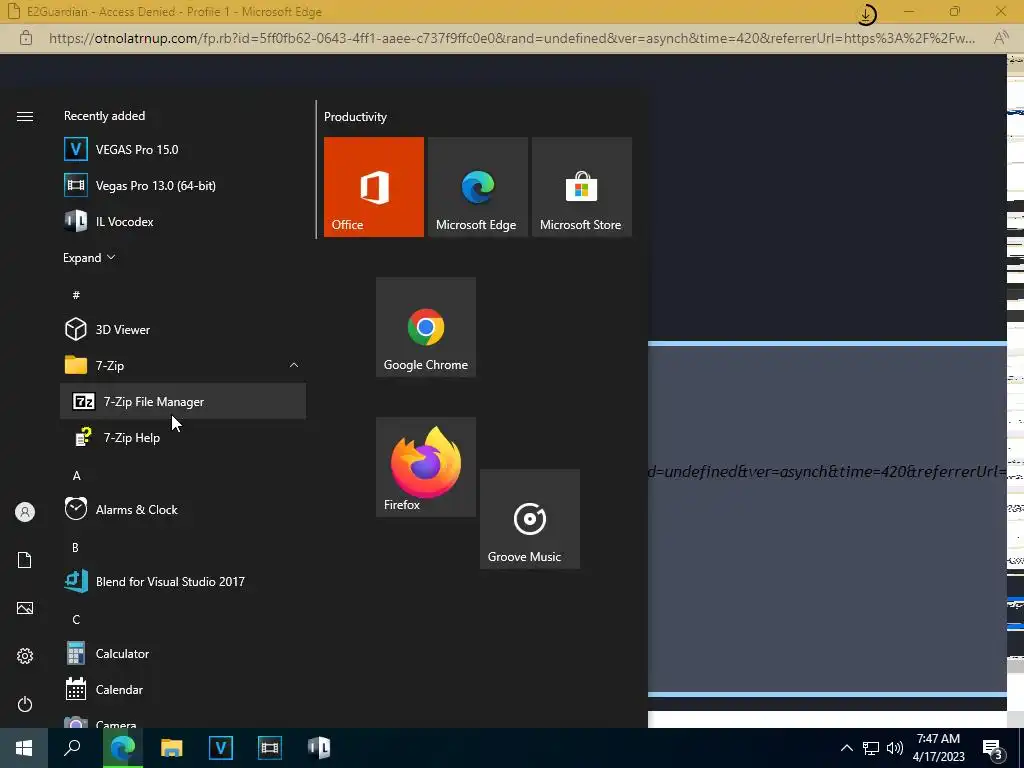Switch to Microsoft Edge on the taskbar
1024x768 pixels.
click(122, 748)
